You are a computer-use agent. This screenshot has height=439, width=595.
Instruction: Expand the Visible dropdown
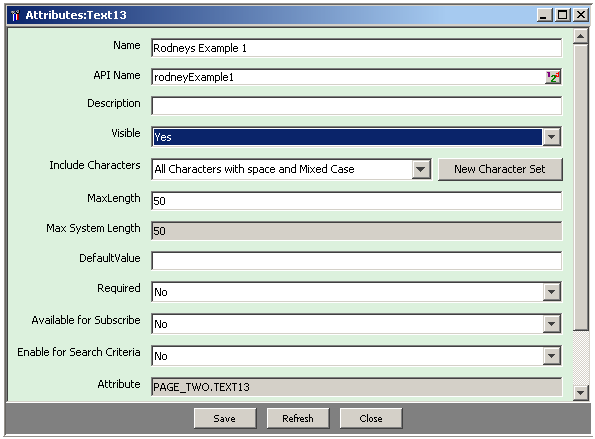click(x=551, y=137)
